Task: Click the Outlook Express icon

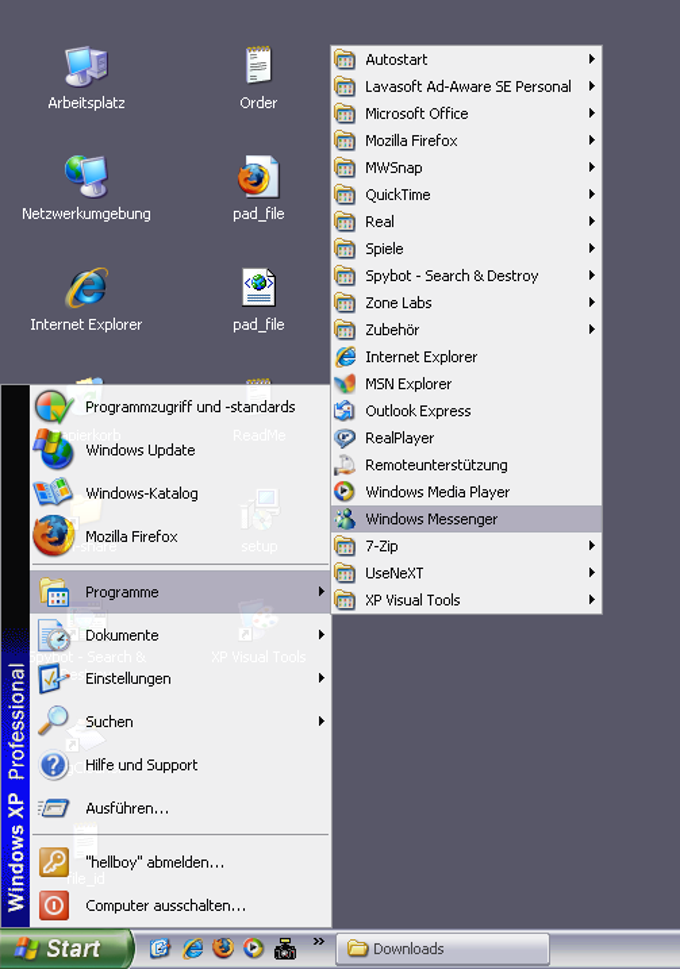Action: tap(345, 411)
